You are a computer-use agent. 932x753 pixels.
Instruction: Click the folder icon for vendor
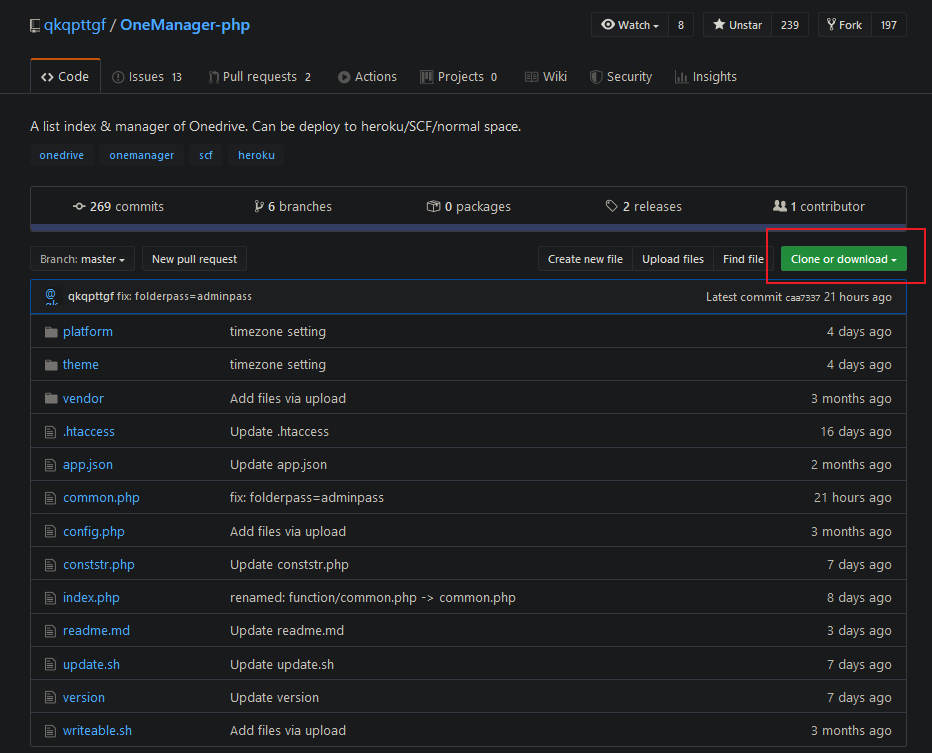click(51, 398)
